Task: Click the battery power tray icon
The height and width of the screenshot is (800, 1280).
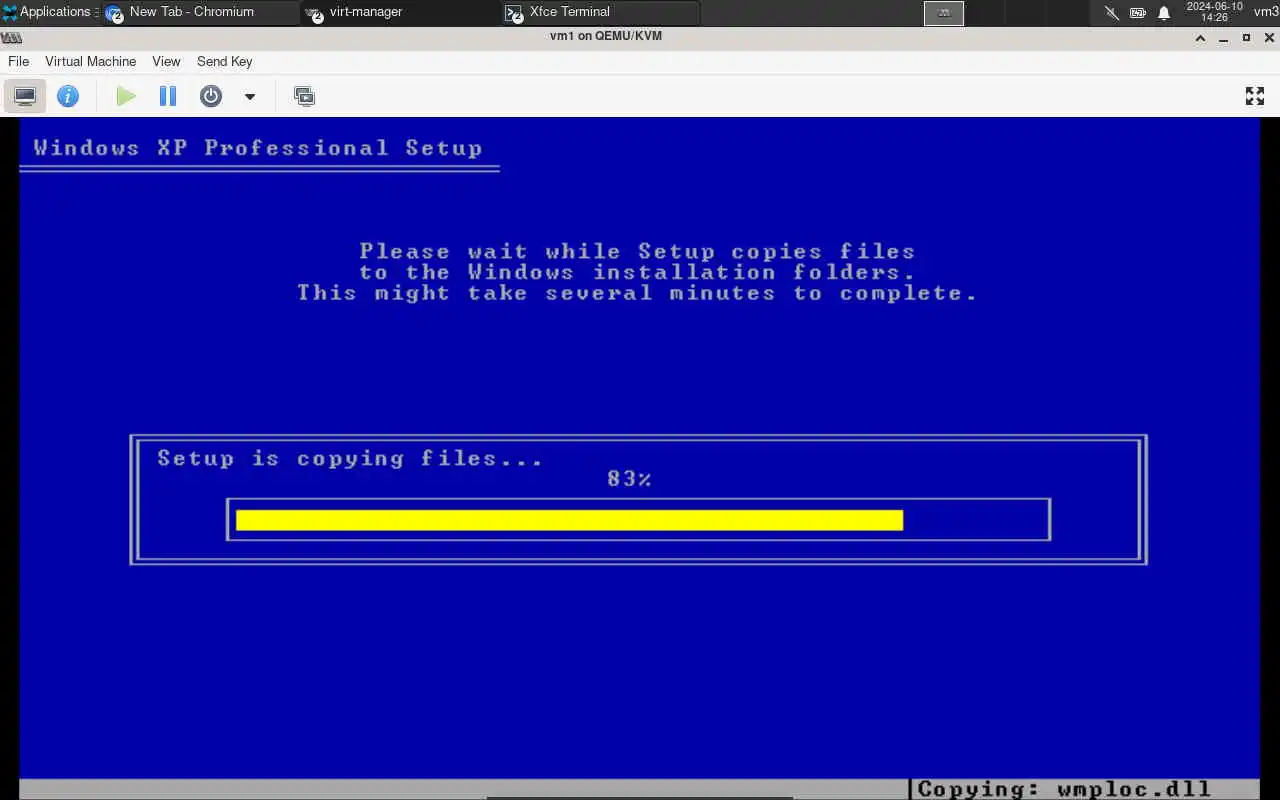Action: click(1138, 13)
